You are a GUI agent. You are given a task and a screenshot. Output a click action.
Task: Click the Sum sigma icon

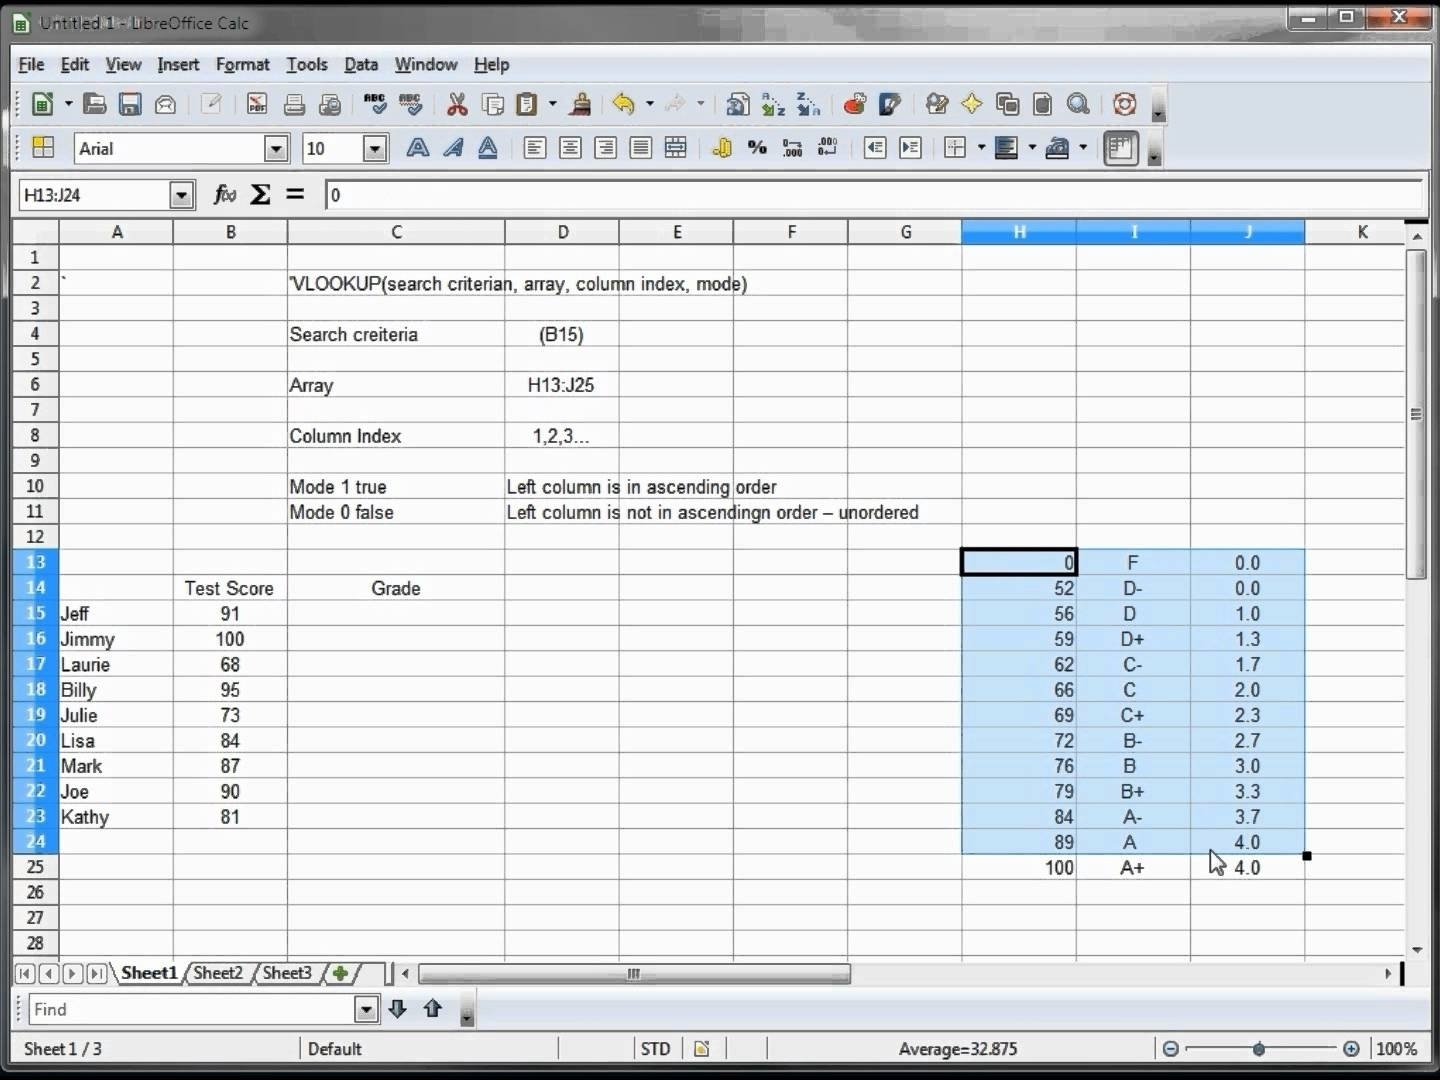[x=260, y=194]
